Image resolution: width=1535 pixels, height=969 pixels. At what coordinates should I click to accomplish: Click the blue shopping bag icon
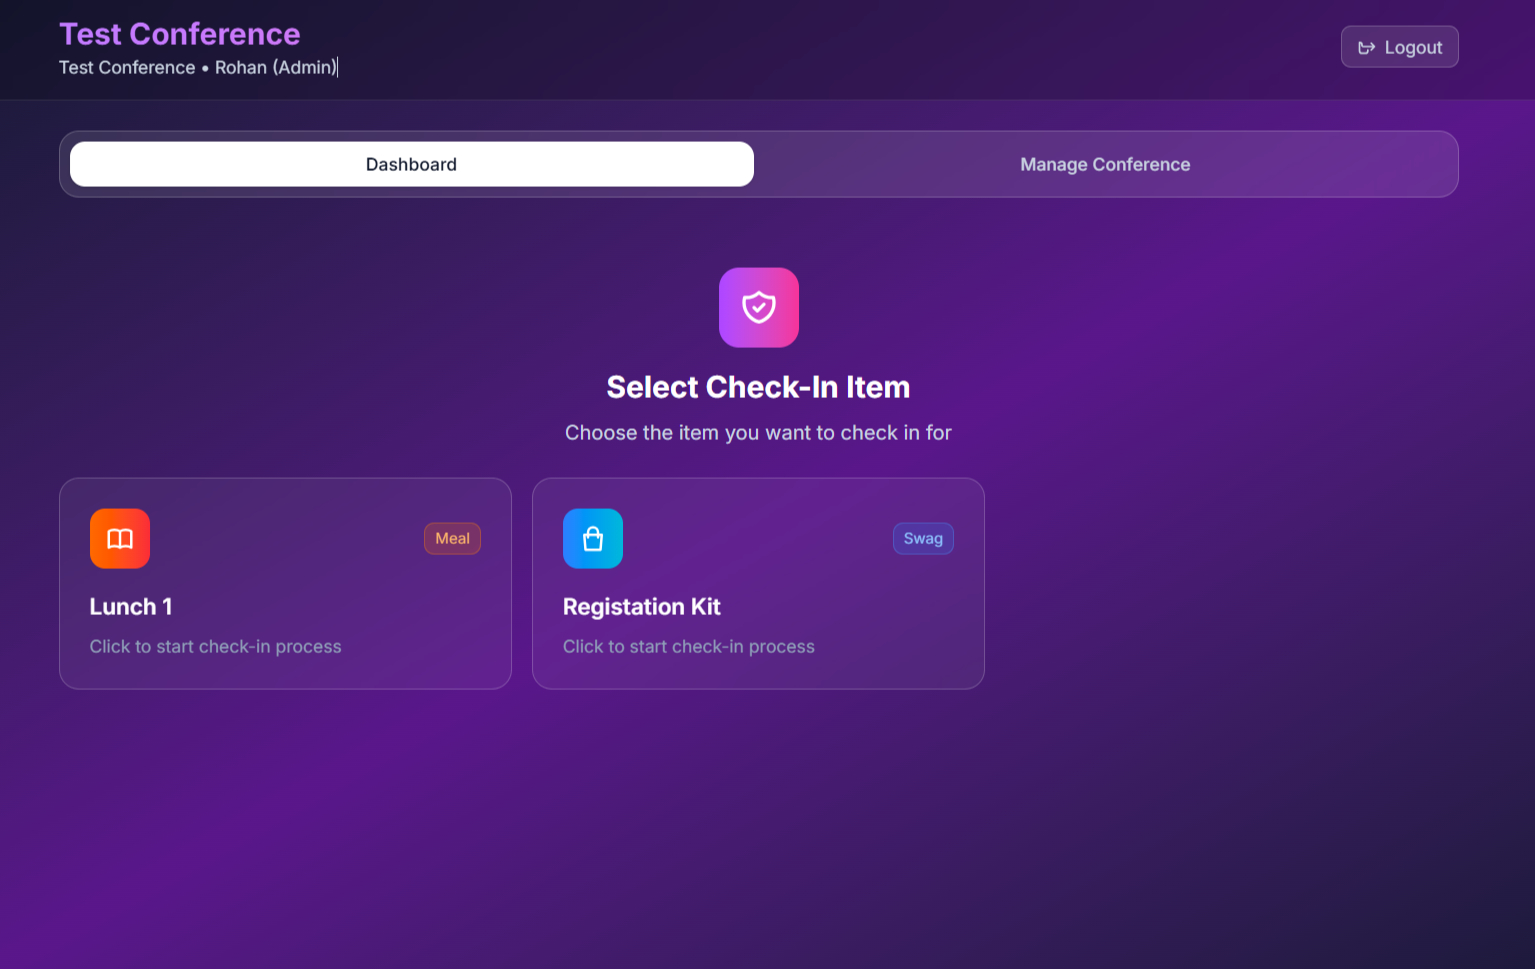tap(593, 539)
